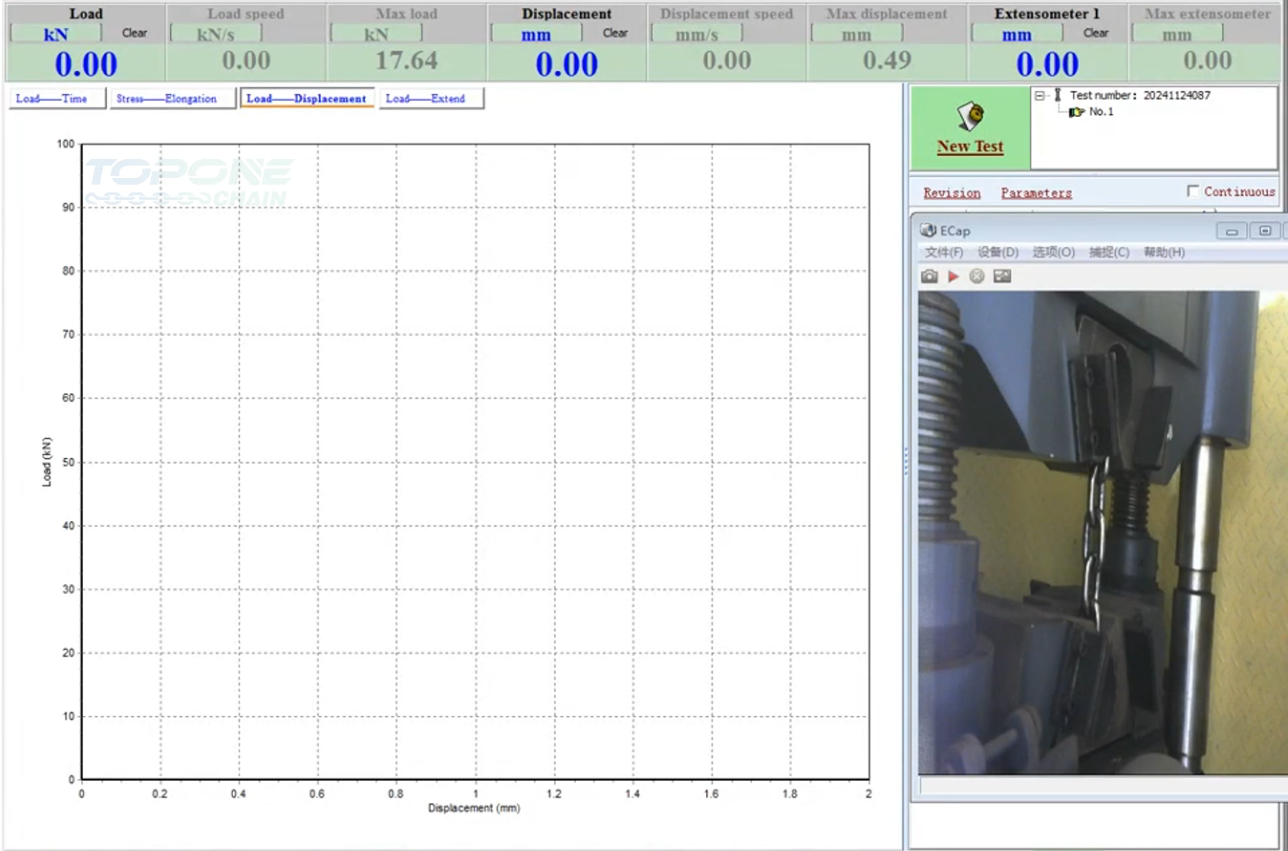
Task: Click the Max load value 17.64
Action: [x=406, y=61]
